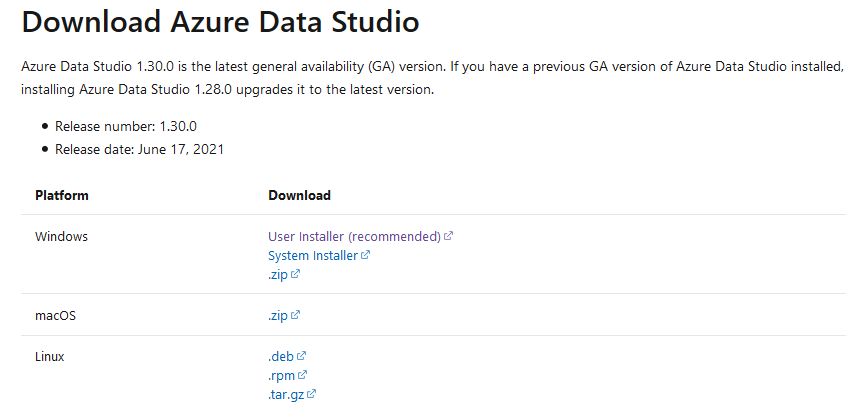The width and height of the screenshot is (846, 405).
Task: Choose the Linux .rpm download link
Action: tap(281, 375)
